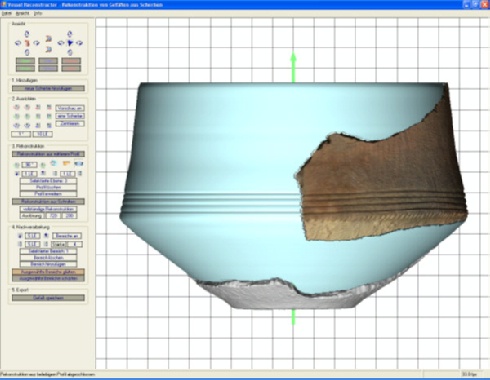
Task: Click the Zentrieren button
Action: [70, 124]
